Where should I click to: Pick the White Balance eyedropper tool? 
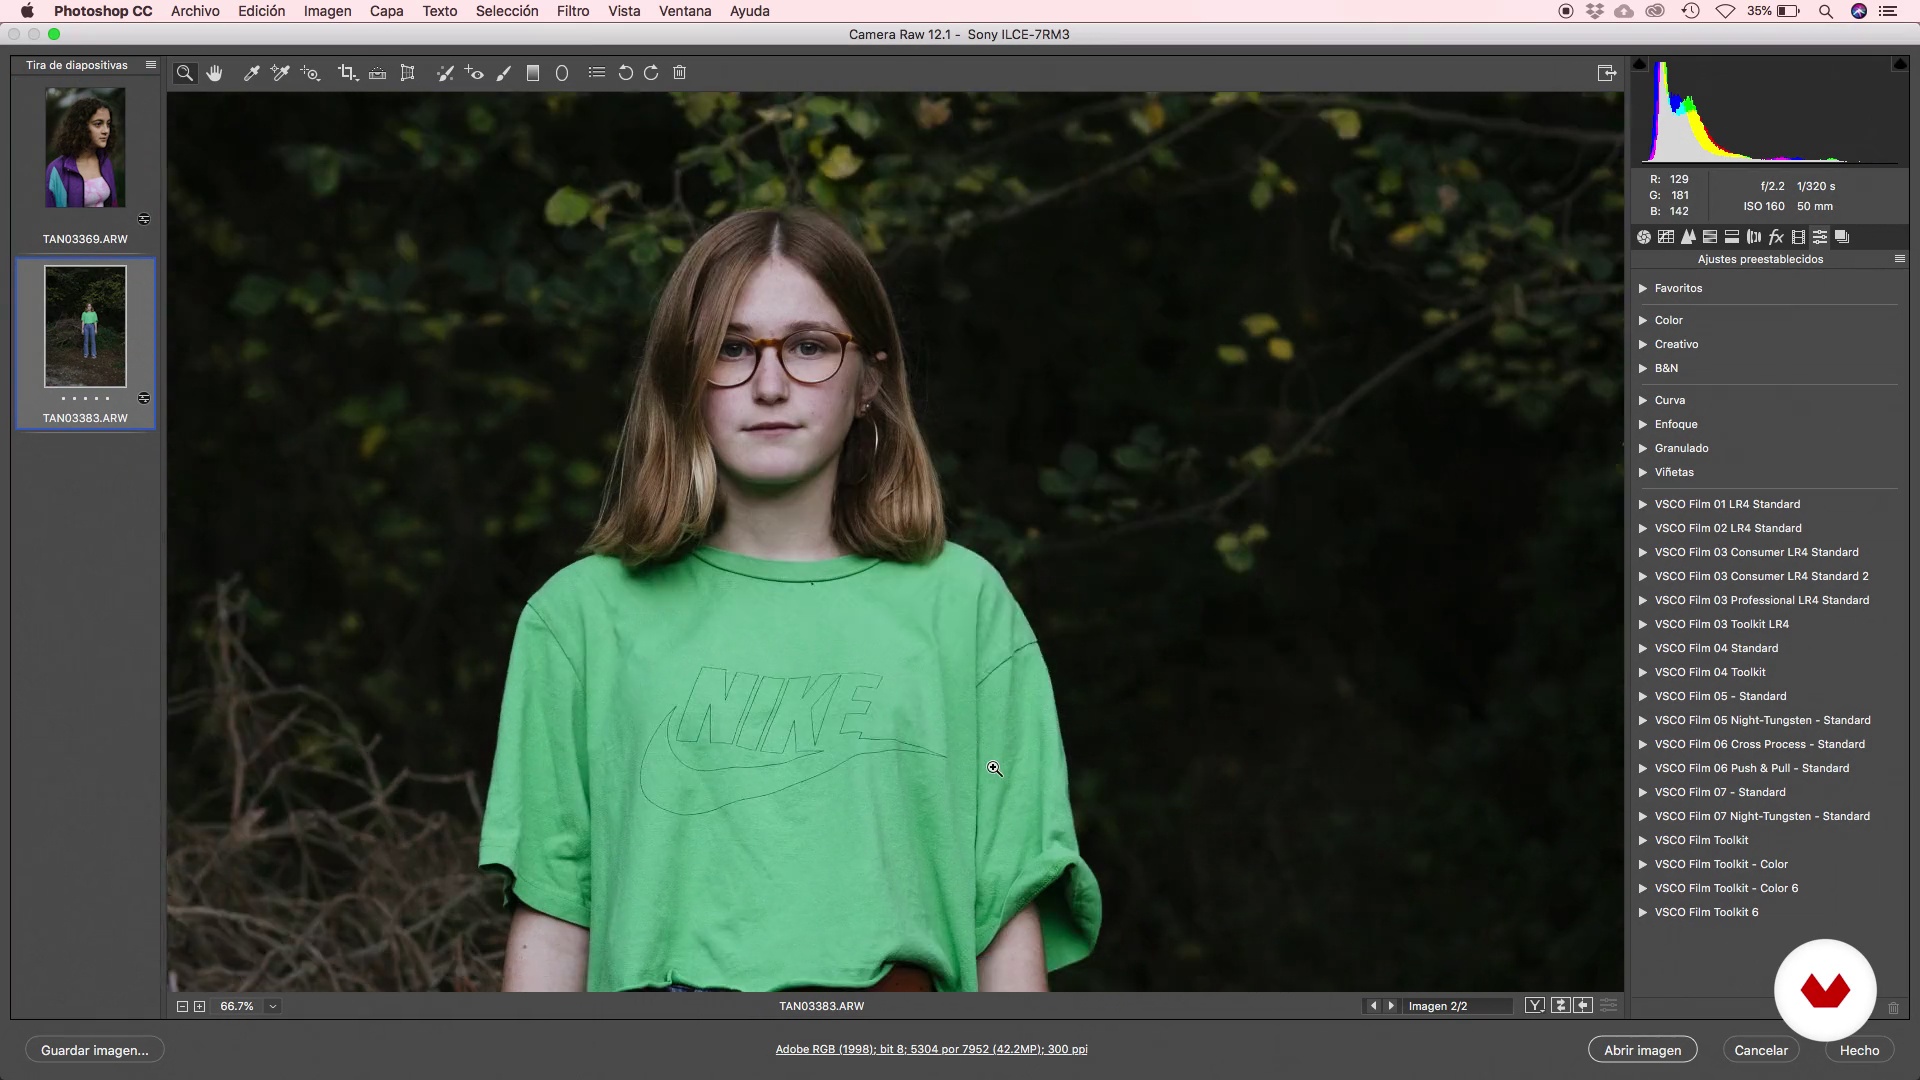click(252, 73)
